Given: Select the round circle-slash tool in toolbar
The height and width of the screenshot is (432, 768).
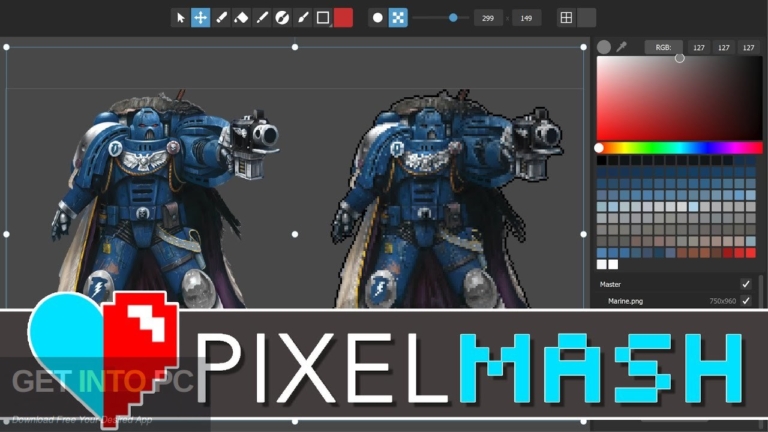Looking at the screenshot, I should [x=282, y=18].
